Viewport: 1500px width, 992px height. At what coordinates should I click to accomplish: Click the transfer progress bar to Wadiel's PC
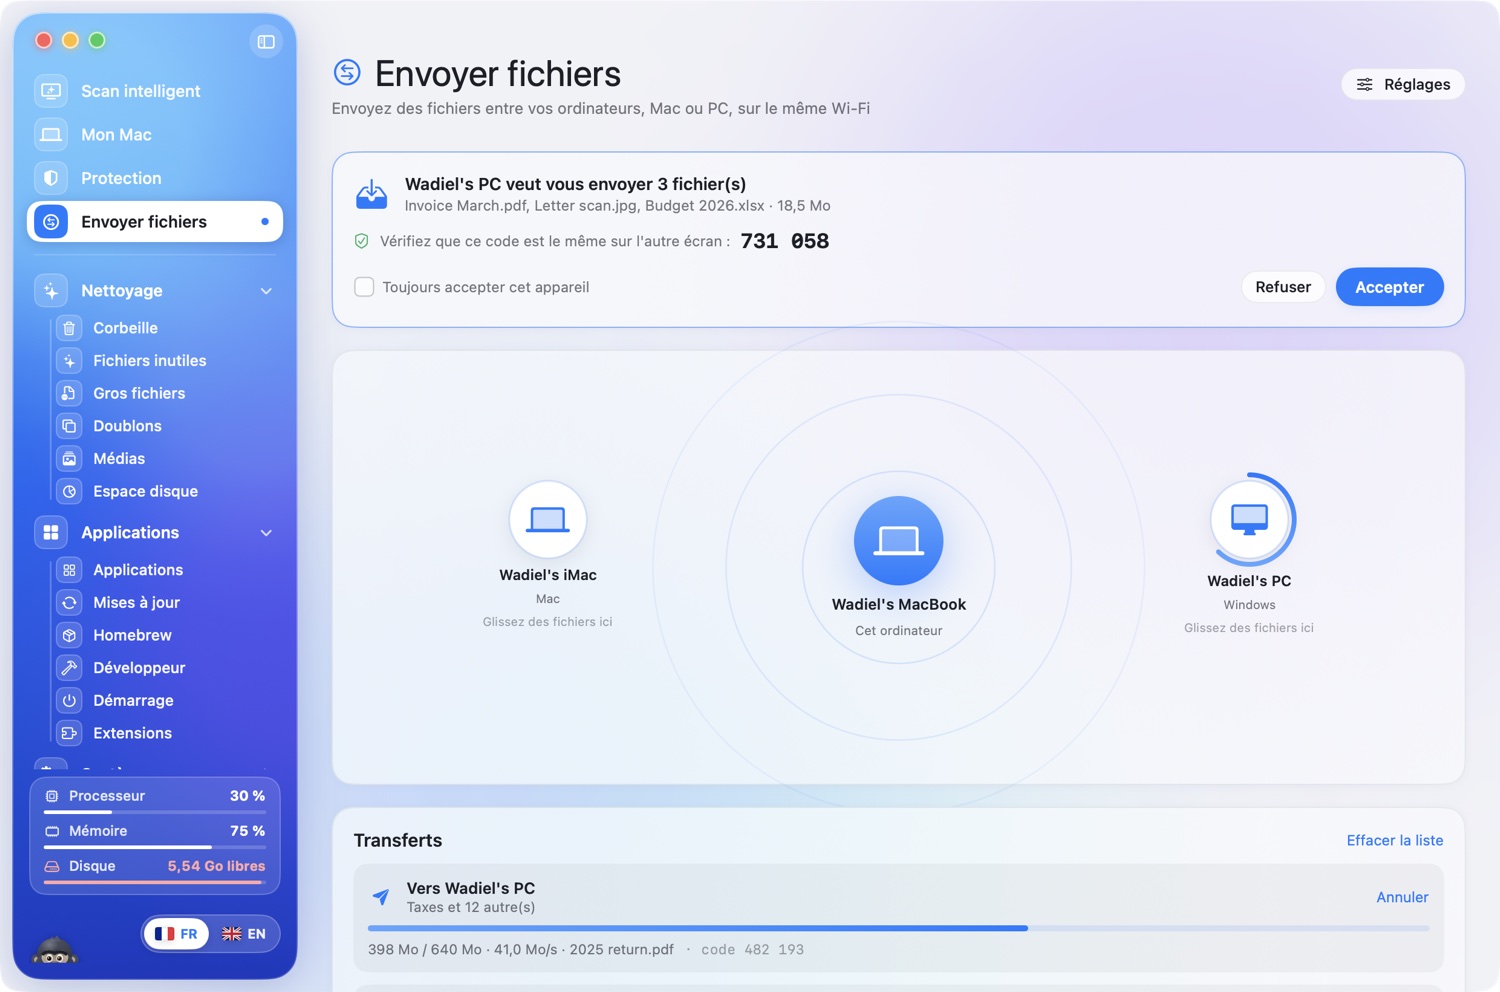(898, 928)
